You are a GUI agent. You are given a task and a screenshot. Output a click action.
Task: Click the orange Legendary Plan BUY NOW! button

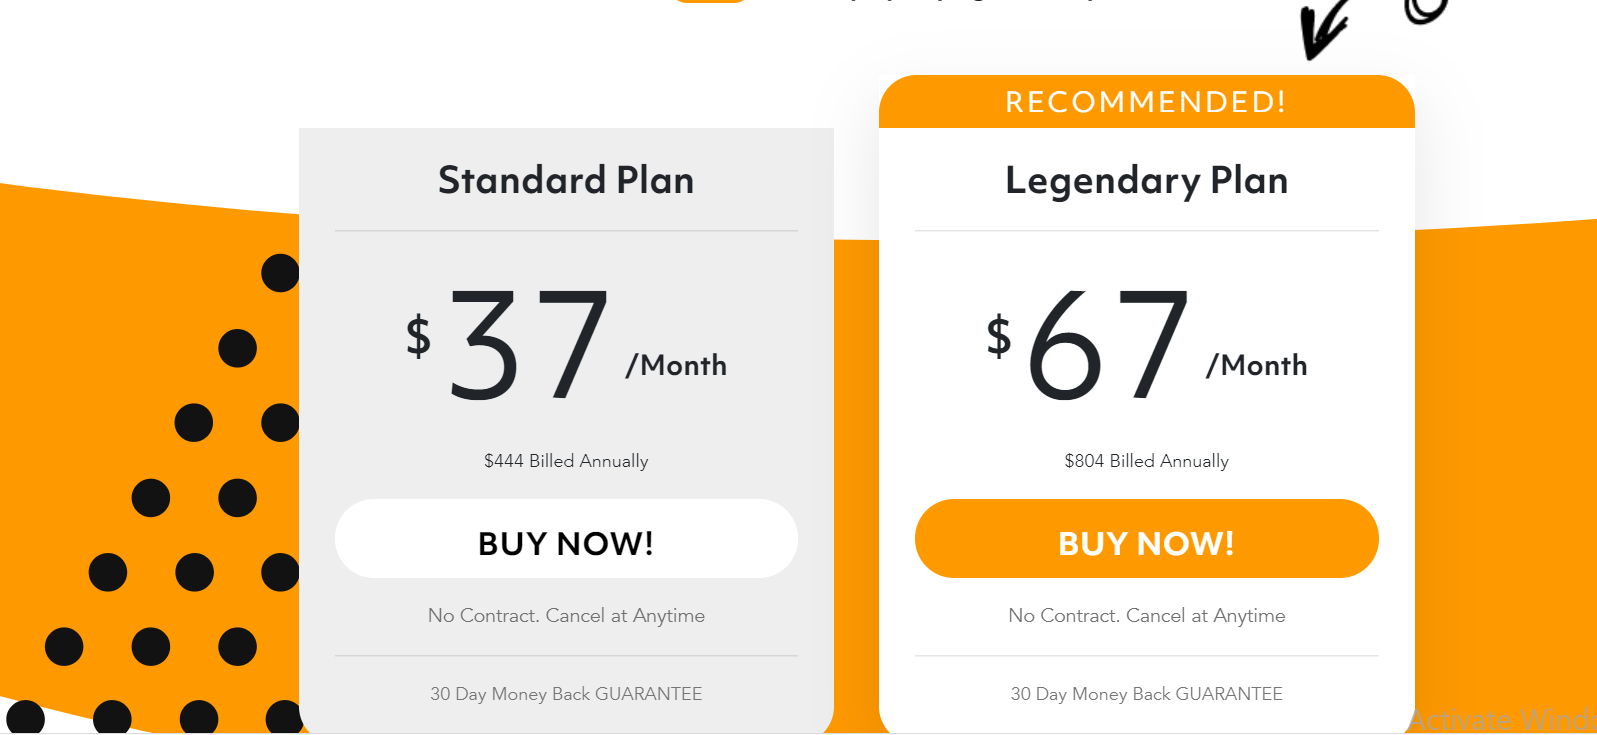(x=1146, y=538)
